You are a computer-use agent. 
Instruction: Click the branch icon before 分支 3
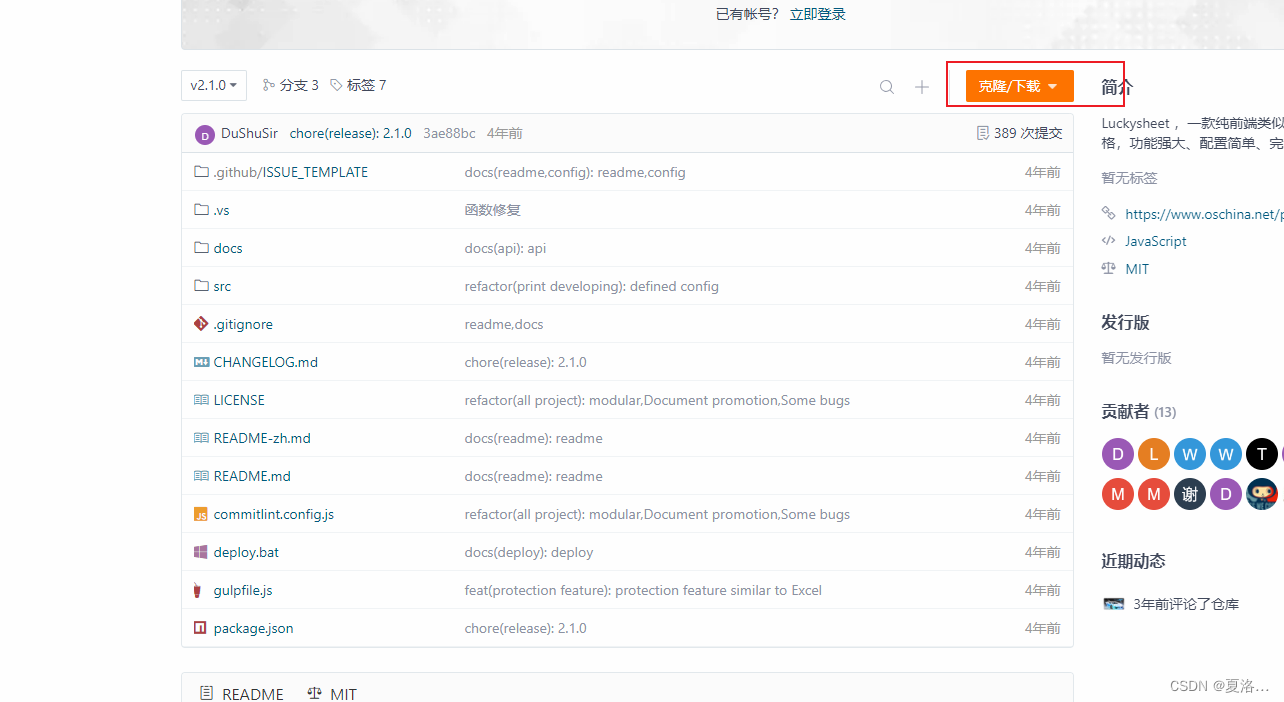click(x=268, y=85)
